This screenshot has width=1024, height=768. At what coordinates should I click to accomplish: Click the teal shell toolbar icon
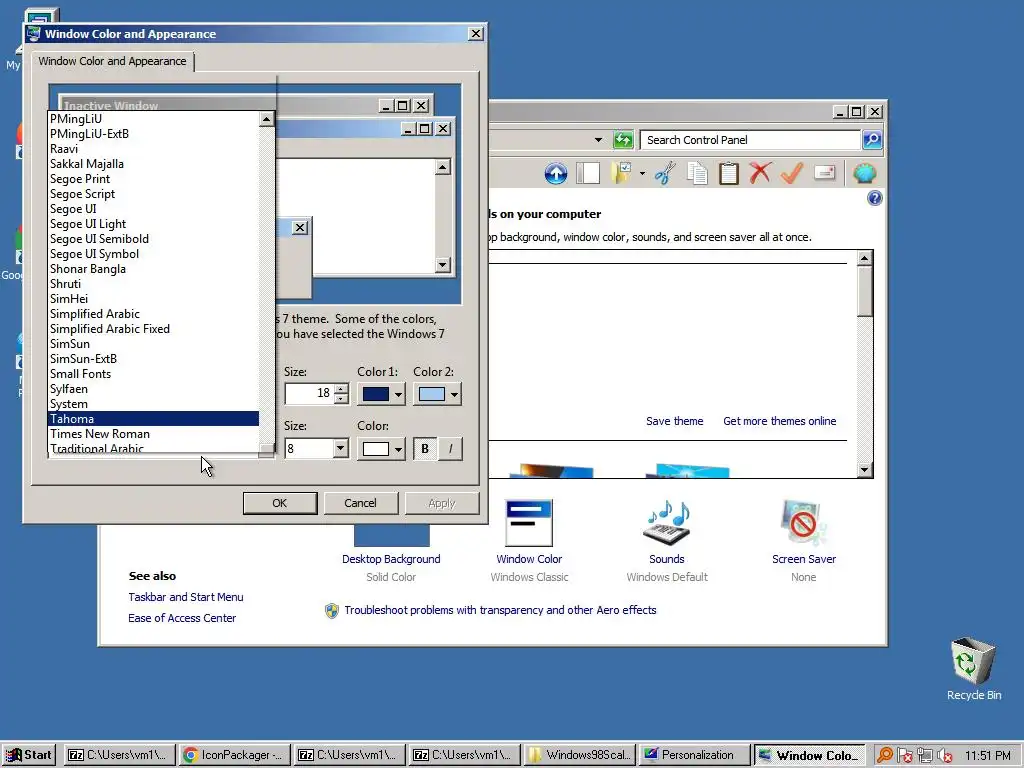pos(864,174)
